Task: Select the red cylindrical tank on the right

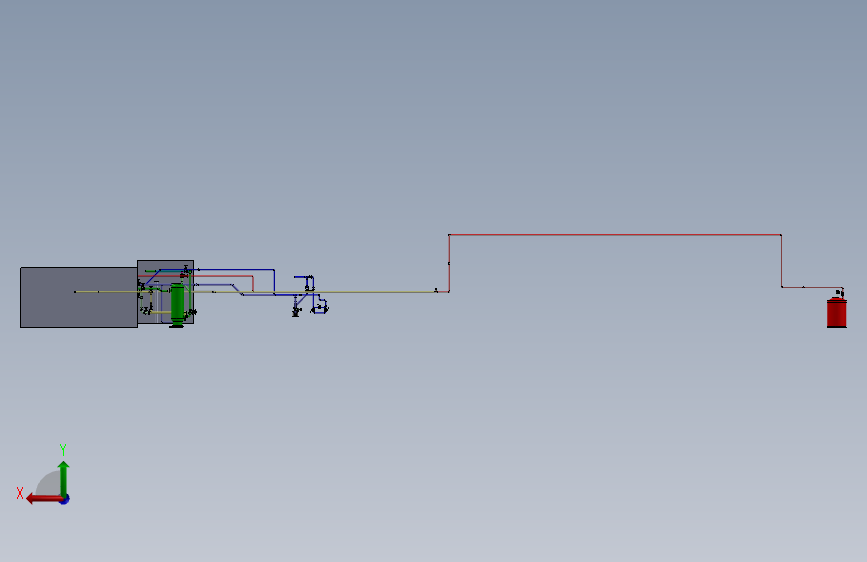Action: (837, 313)
